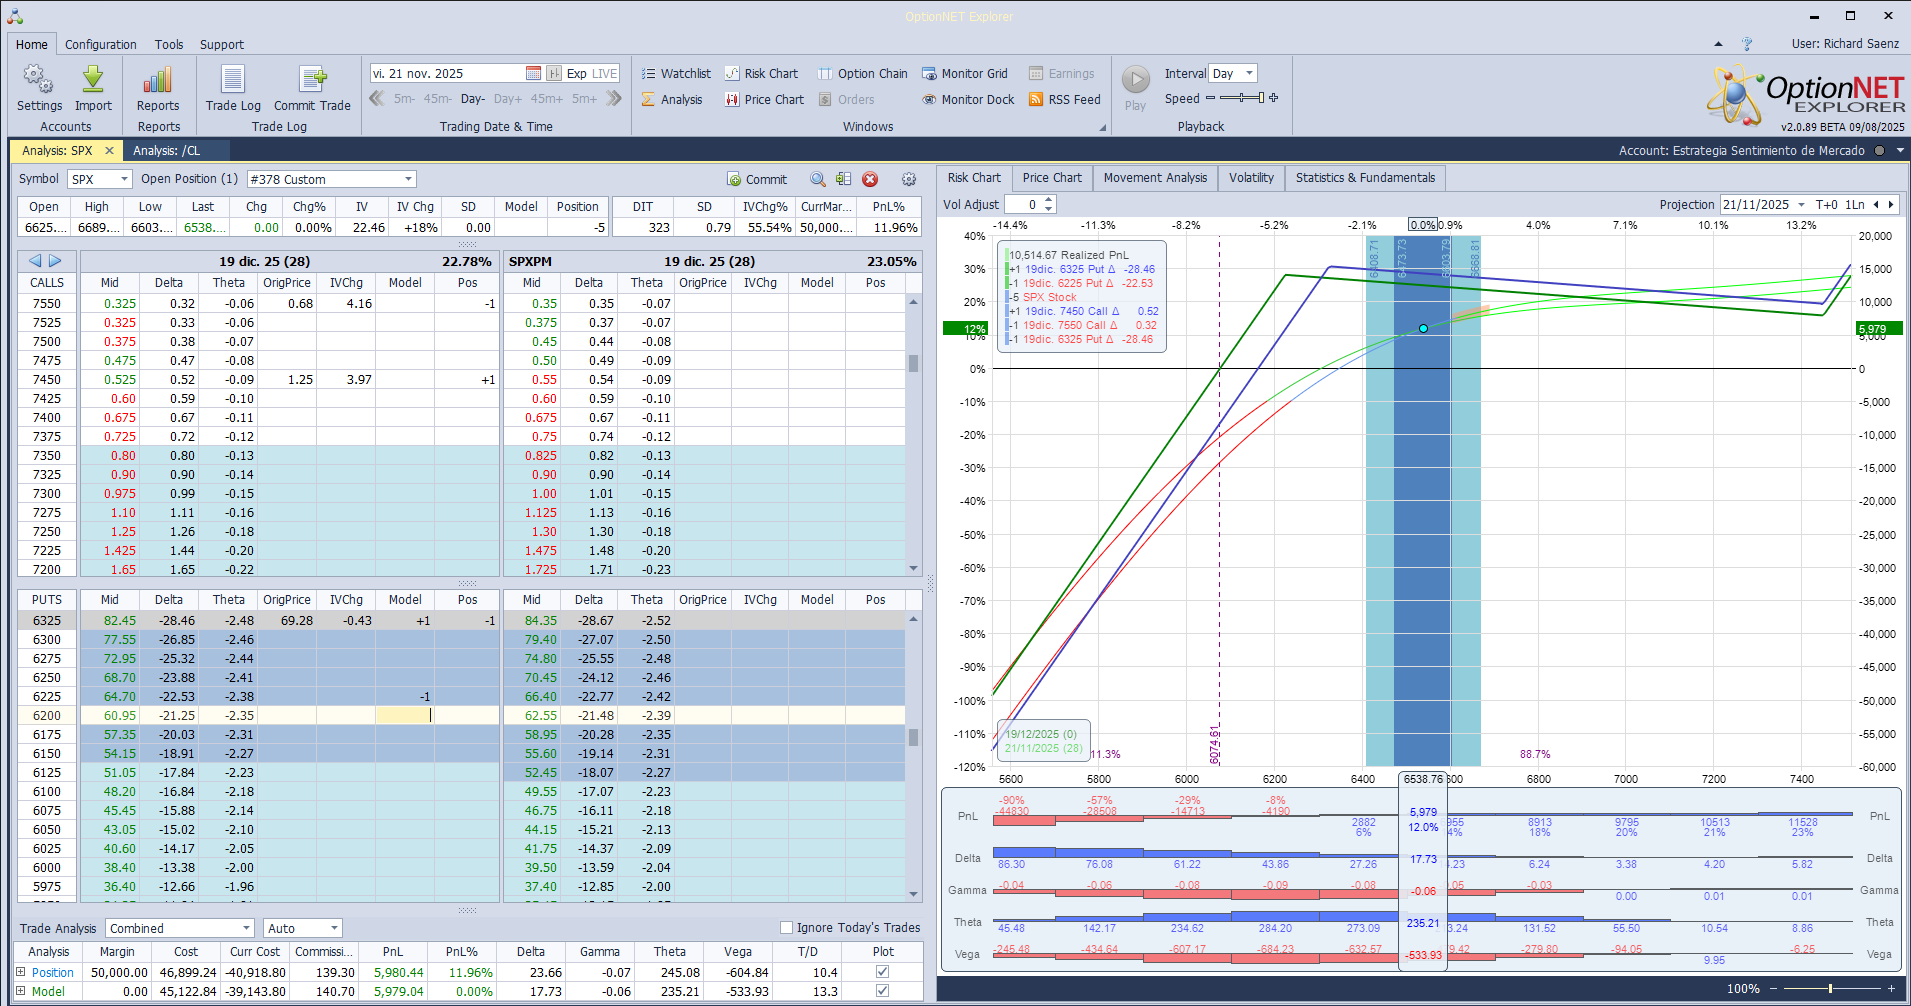Open the Option Chain window
This screenshot has width=1911, height=1006.
point(863,73)
